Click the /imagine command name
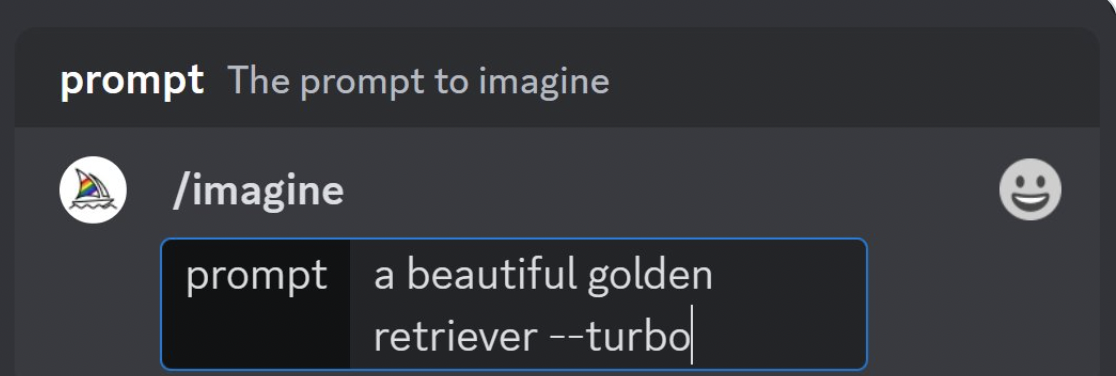1116x376 pixels. pos(258,191)
